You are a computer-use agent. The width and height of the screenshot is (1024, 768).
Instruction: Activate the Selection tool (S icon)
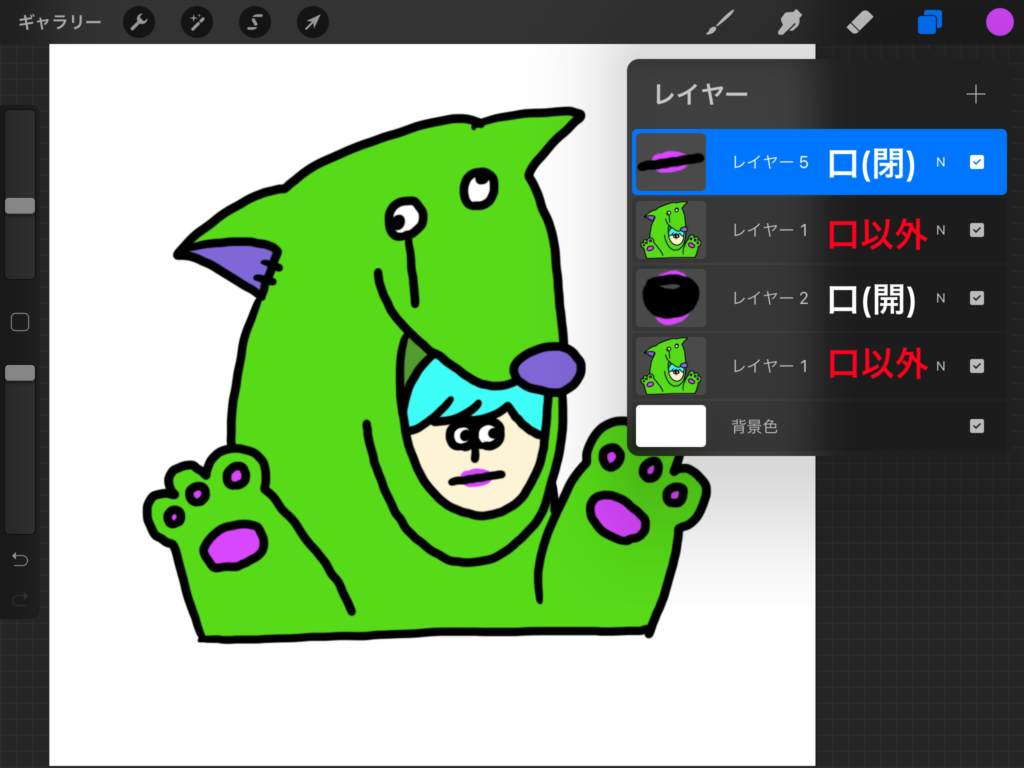[255, 23]
